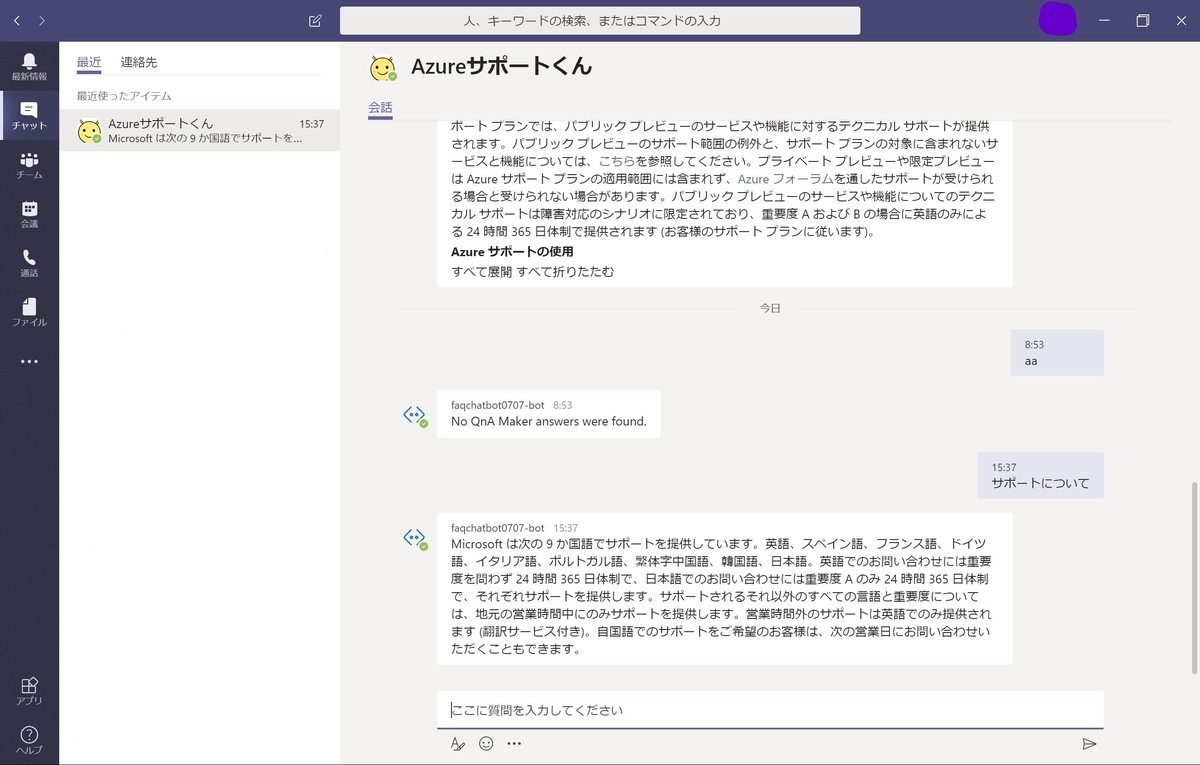Select the 会話 tab under Azureサポートくん

pos(380,105)
